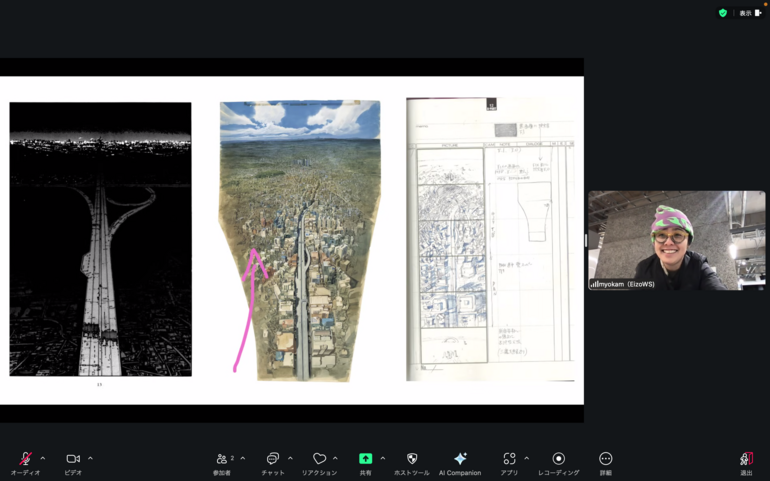Launch AI Companion sparkle icon
The width and height of the screenshot is (770, 481).
[460, 459]
